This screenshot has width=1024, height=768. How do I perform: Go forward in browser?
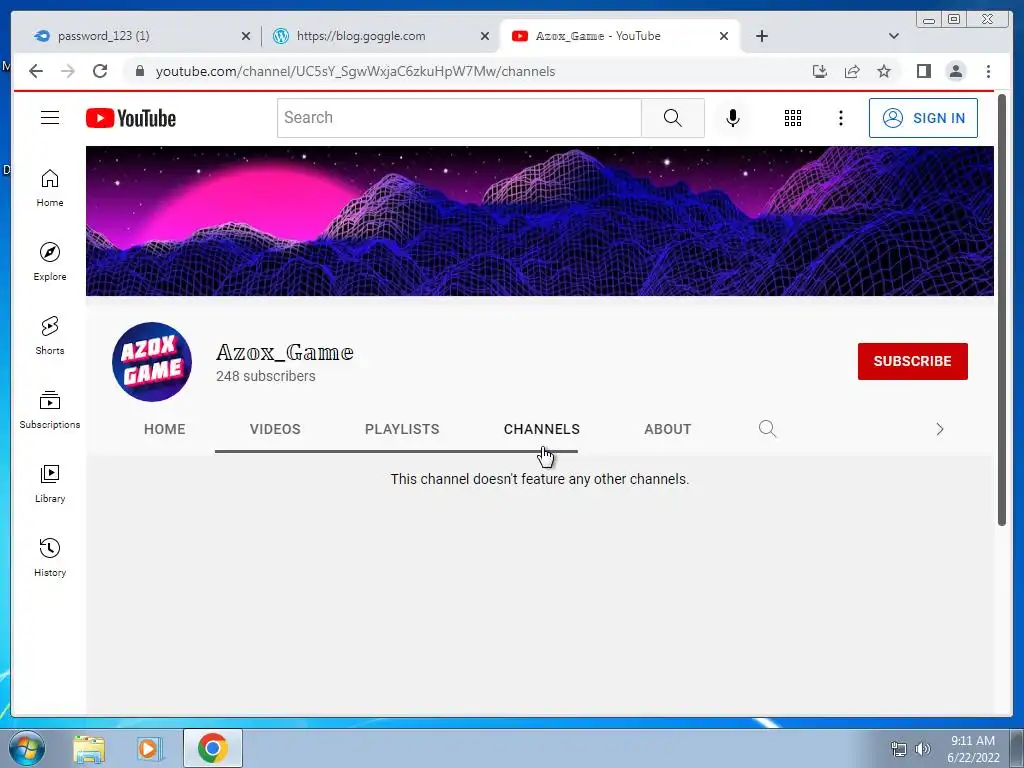[68, 71]
